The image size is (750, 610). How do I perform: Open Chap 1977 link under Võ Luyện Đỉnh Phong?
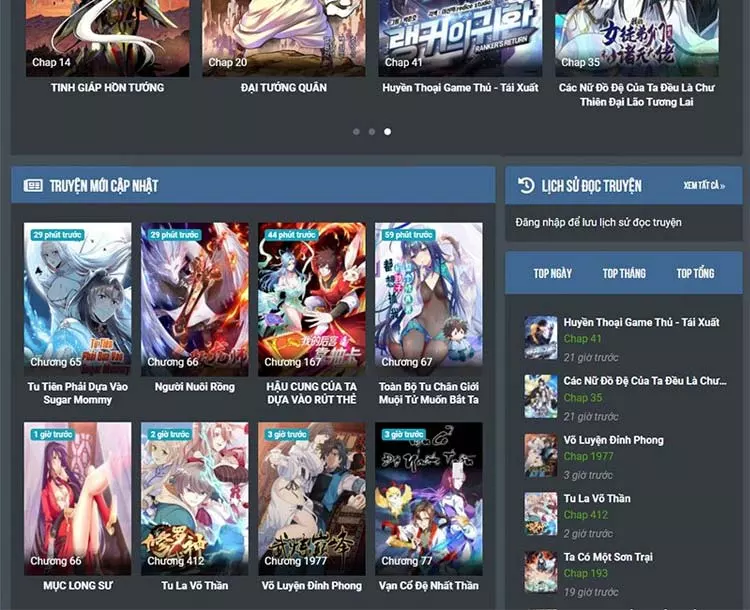(x=588, y=457)
